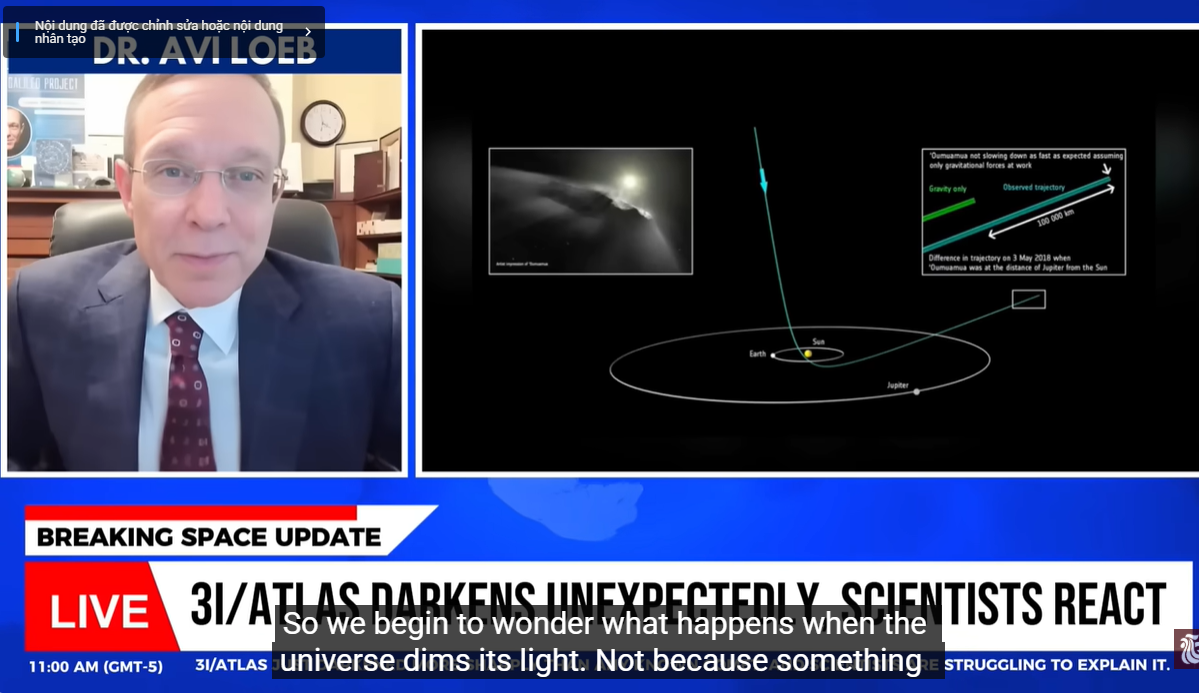Click the green Gravity only bar
Image resolution: width=1199 pixels, height=697 pixels.
(947, 208)
